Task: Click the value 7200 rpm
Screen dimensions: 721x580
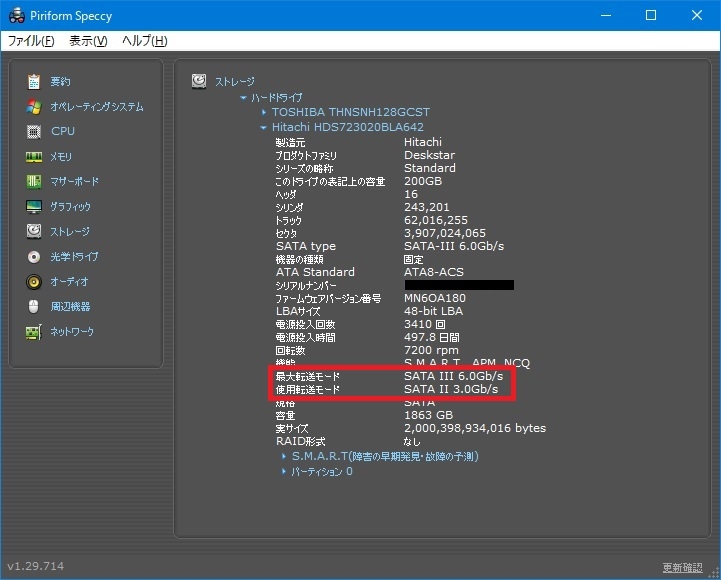Action: point(431,350)
